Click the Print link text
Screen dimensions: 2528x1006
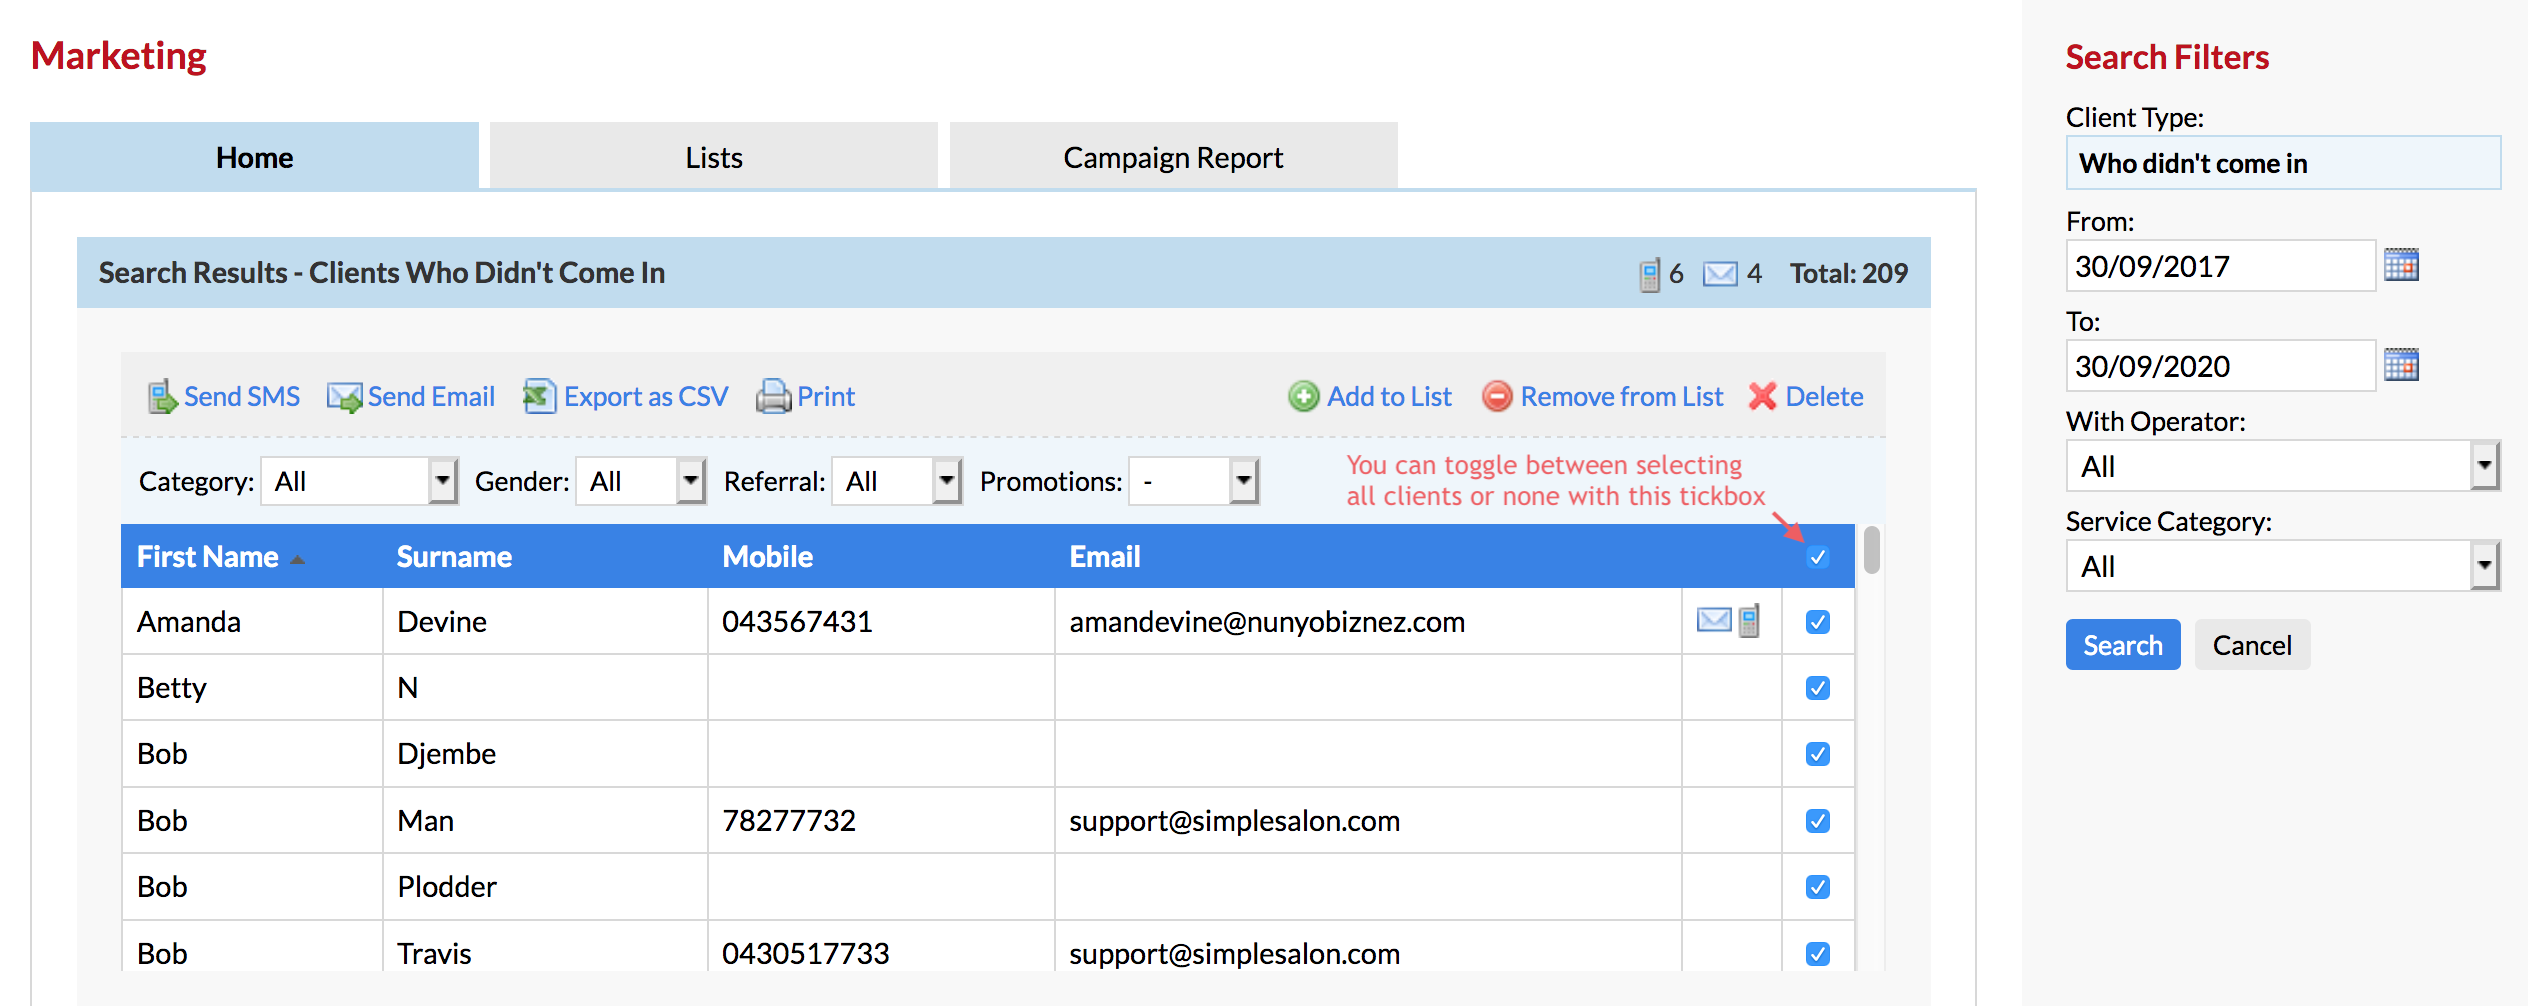coord(826,397)
